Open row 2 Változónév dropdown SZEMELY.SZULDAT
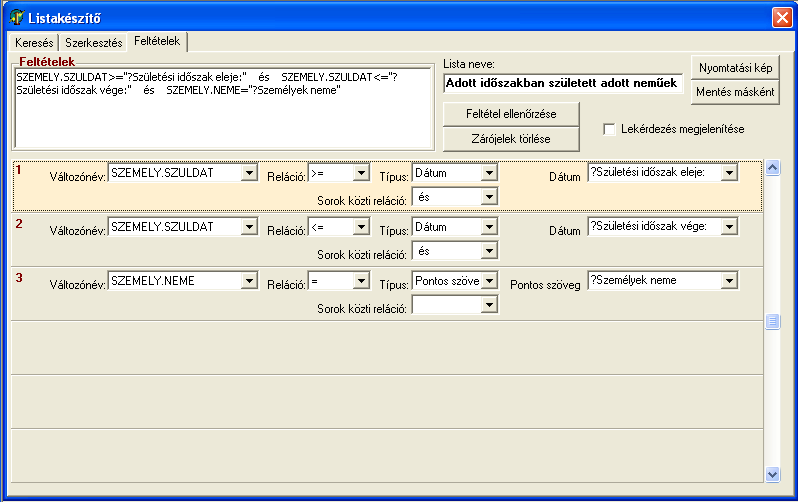The image size is (798, 502). pyautogui.click(x=249, y=227)
